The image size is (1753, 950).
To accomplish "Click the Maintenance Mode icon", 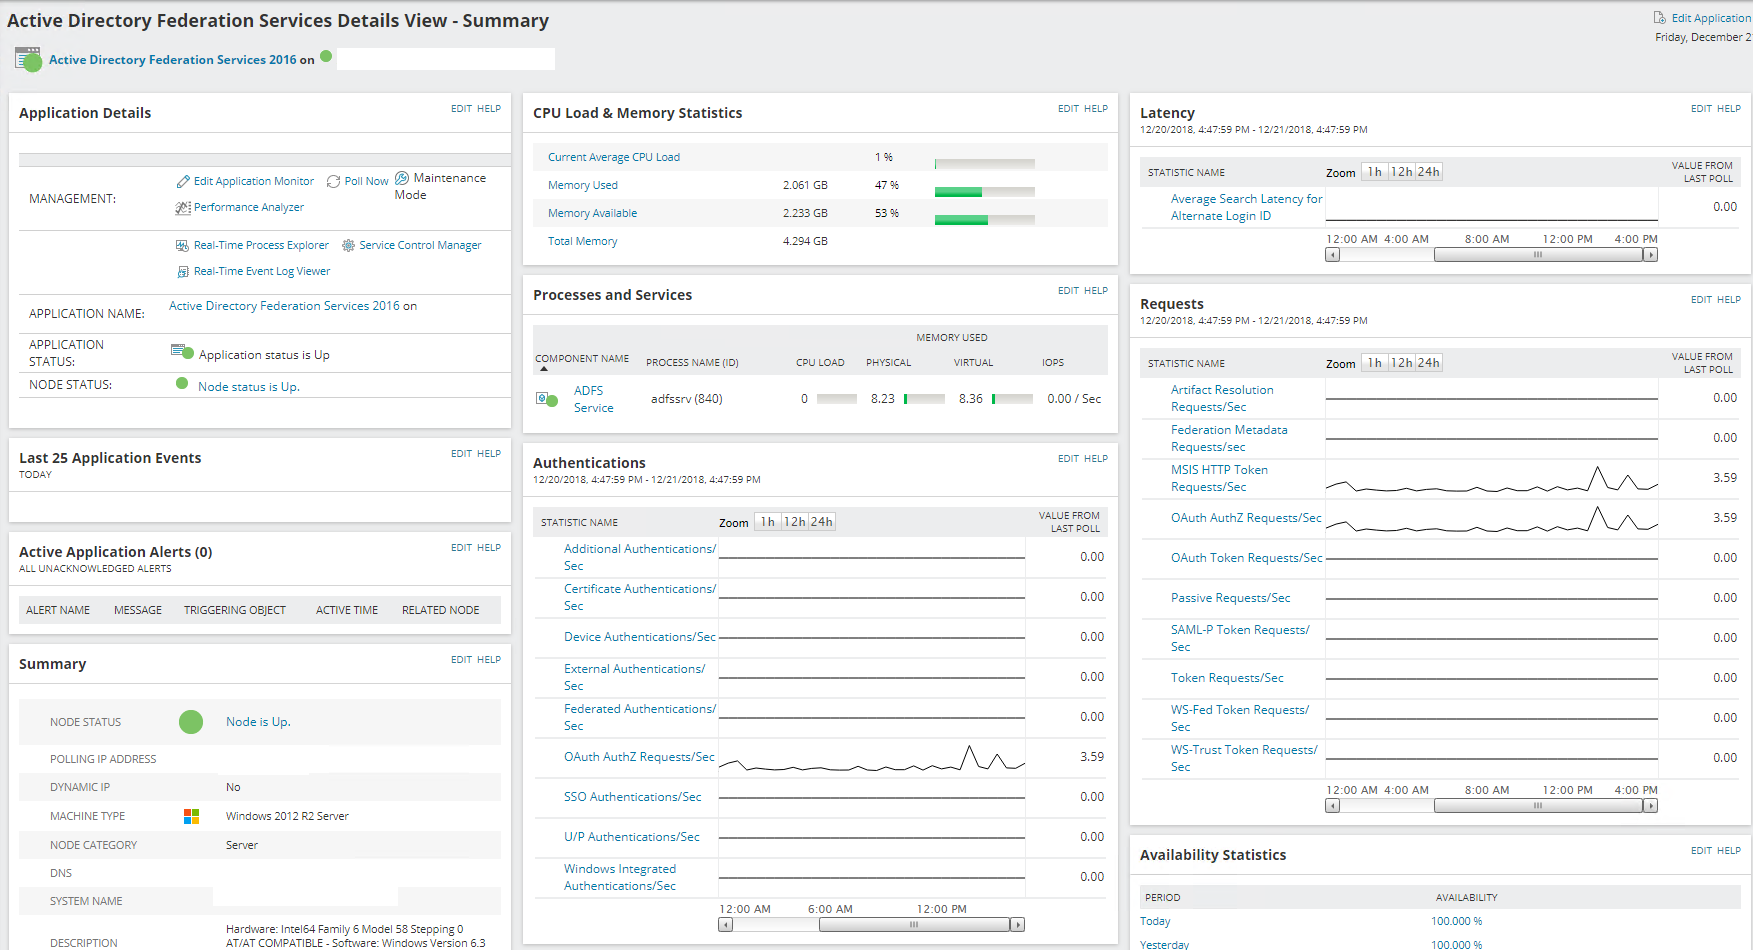I will (402, 178).
